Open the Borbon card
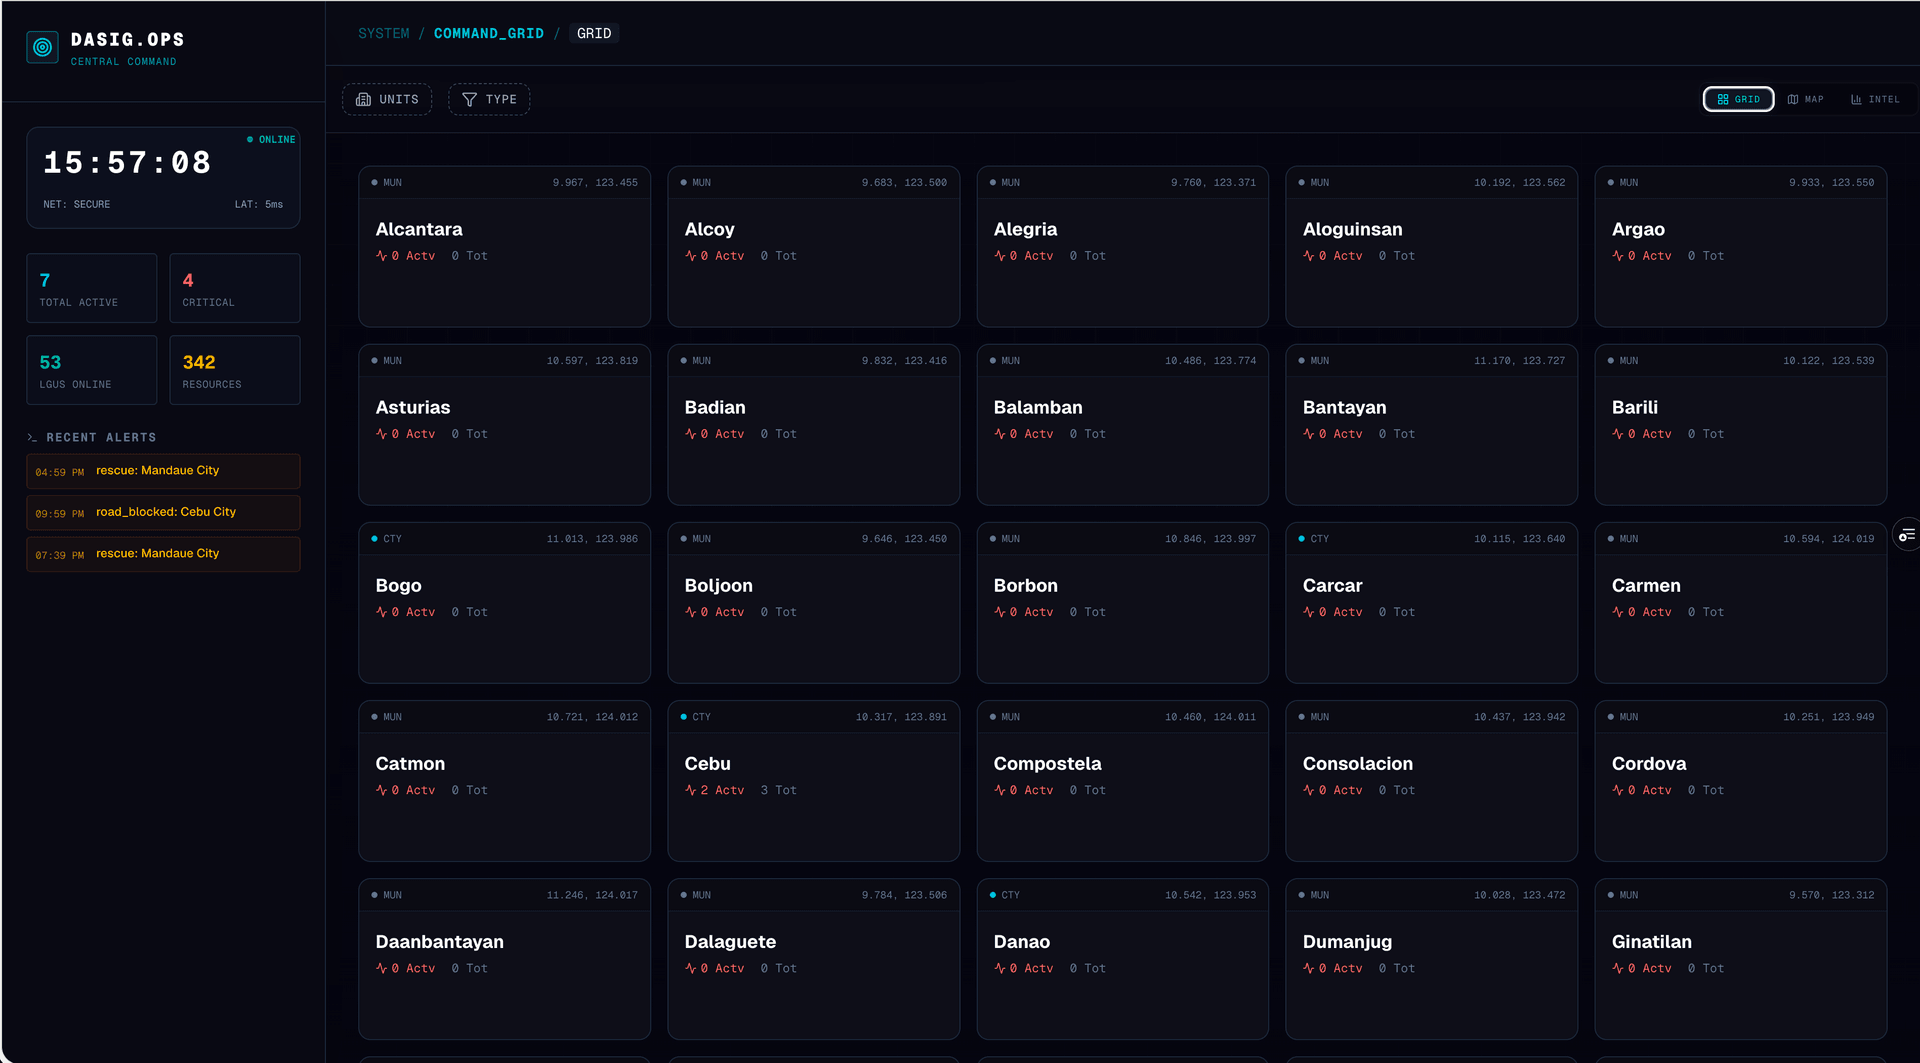 (x=1123, y=603)
